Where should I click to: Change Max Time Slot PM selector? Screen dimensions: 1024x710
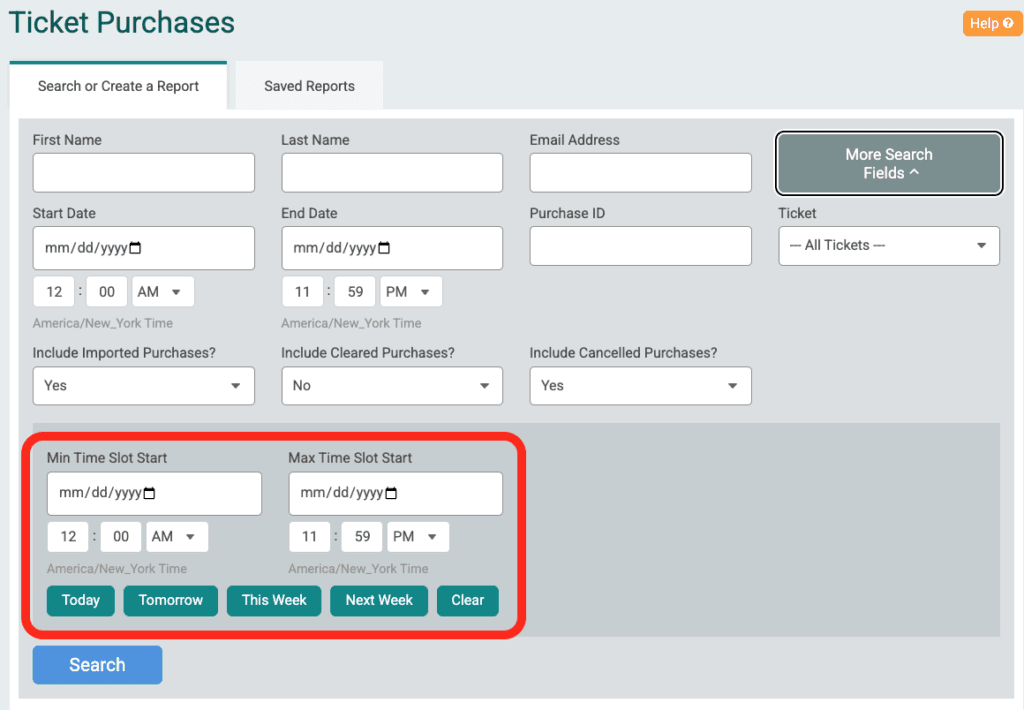(x=416, y=537)
